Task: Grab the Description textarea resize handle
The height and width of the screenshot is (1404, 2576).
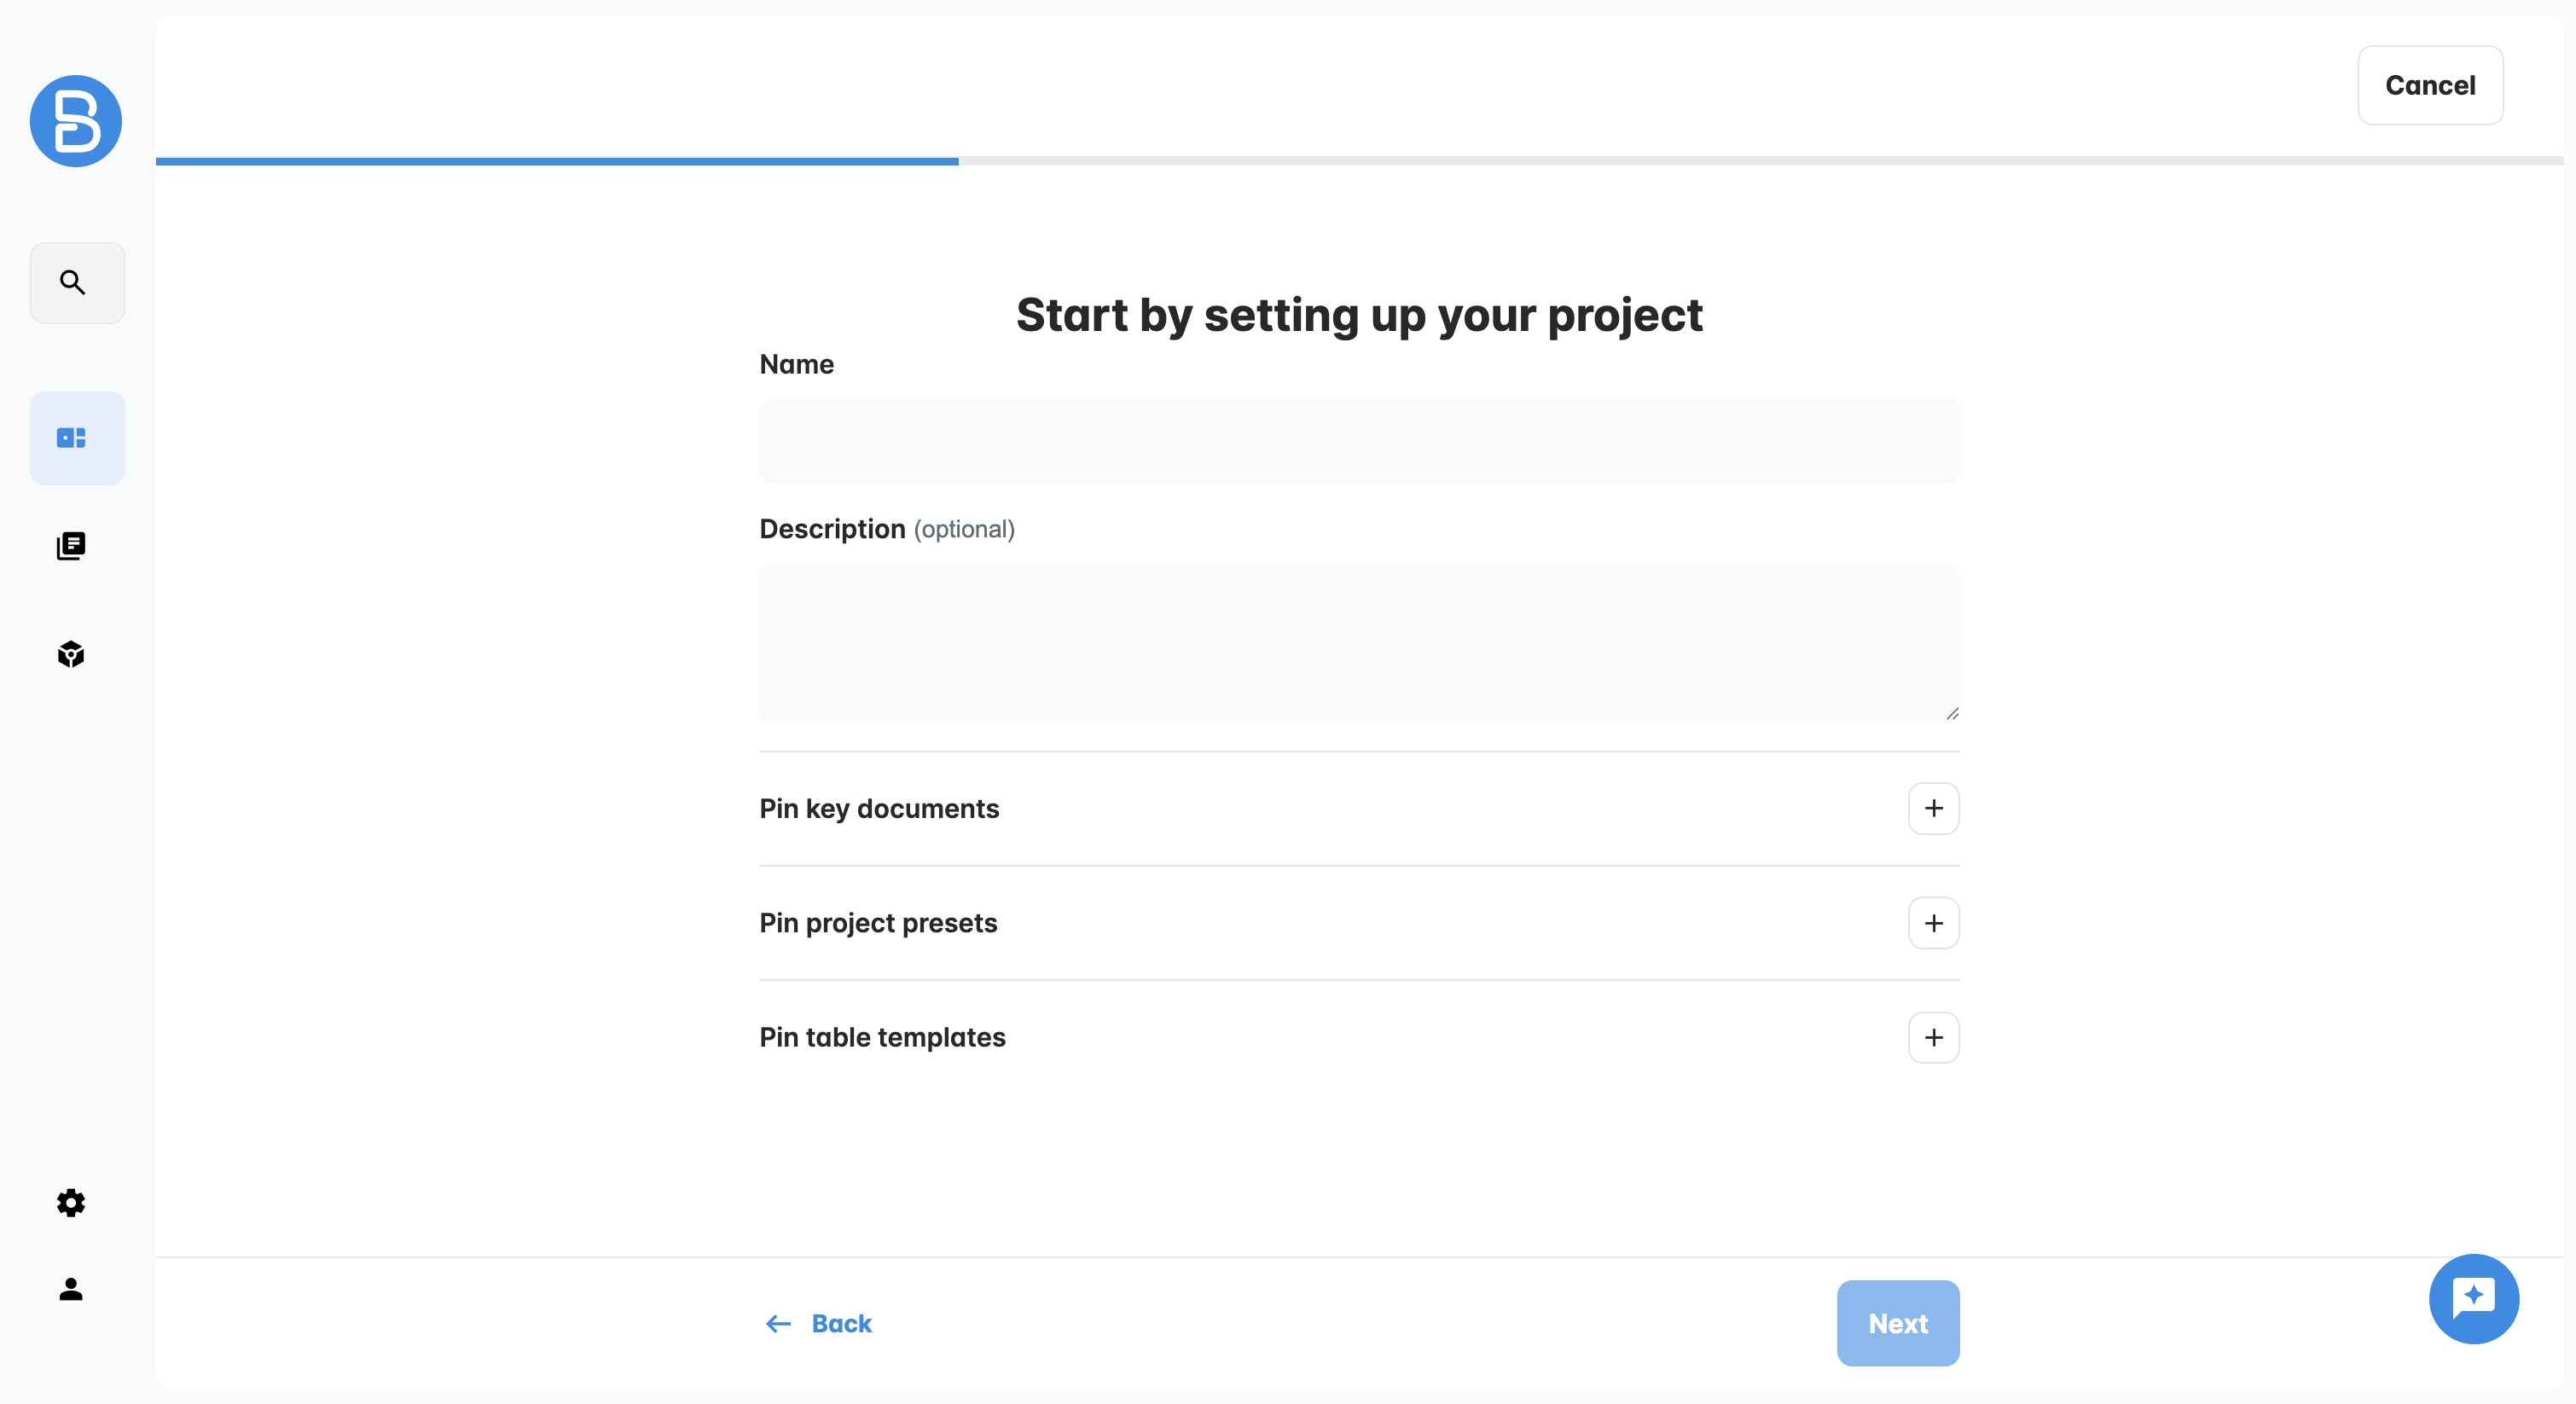Action: 1952,713
